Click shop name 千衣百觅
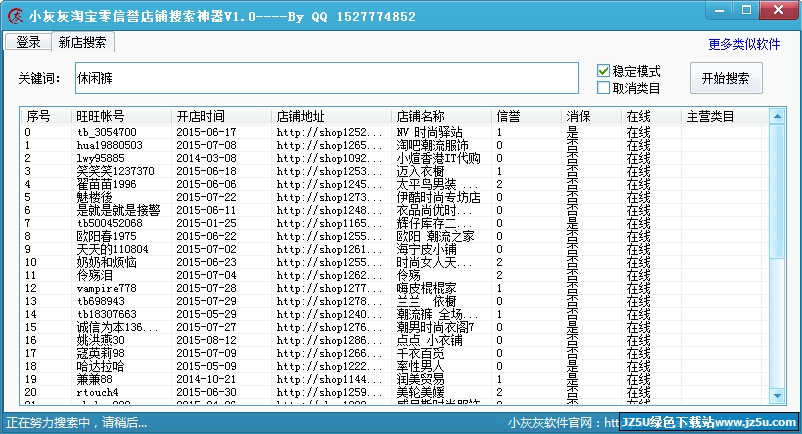This screenshot has width=802, height=434. pos(420,353)
